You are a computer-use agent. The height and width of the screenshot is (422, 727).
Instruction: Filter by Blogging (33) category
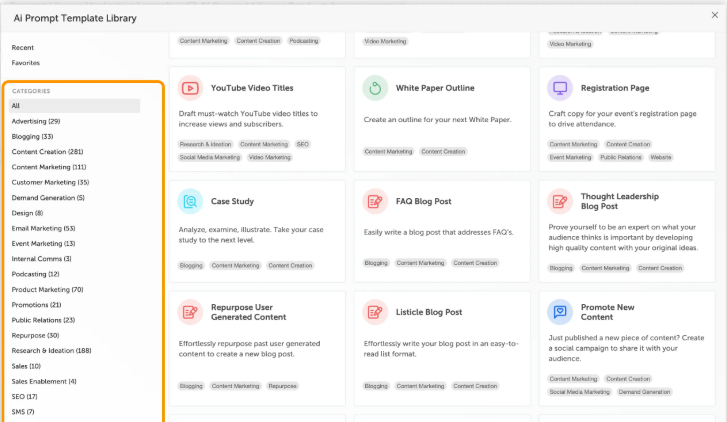point(32,136)
